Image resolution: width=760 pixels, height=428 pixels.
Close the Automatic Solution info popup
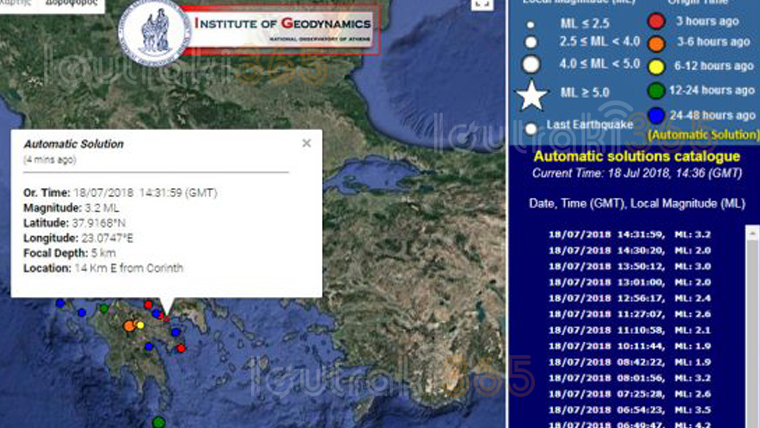306,143
